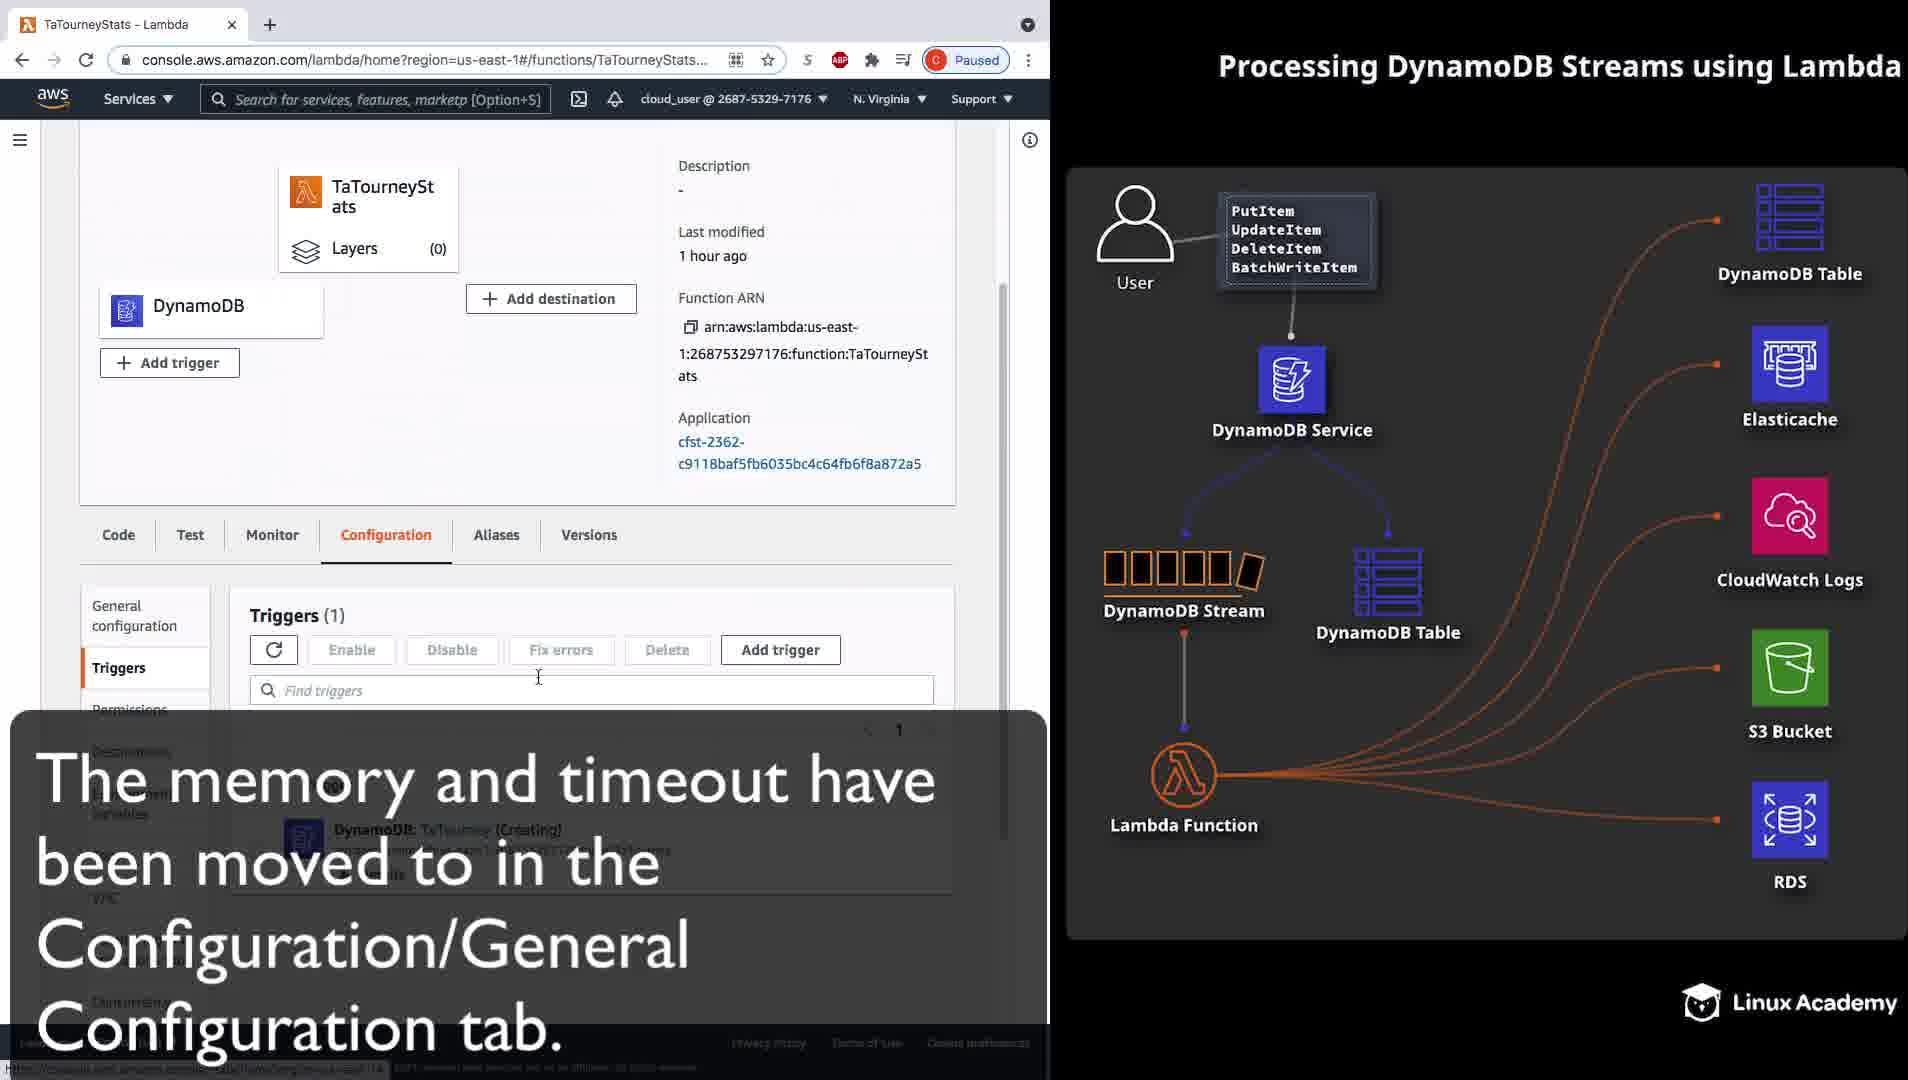Image resolution: width=1908 pixels, height=1080 pixels.
Task: Refresh the triggers list
Action: [x=274, y=650]
